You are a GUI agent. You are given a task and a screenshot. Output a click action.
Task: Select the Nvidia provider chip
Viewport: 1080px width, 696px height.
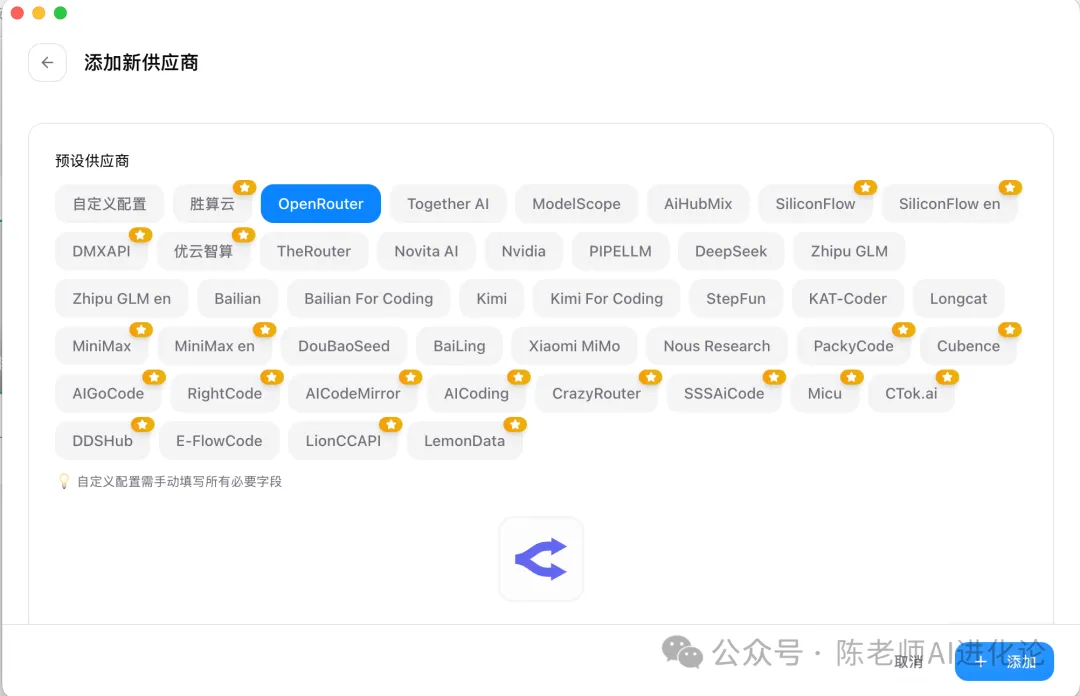[x=523, y=251]
